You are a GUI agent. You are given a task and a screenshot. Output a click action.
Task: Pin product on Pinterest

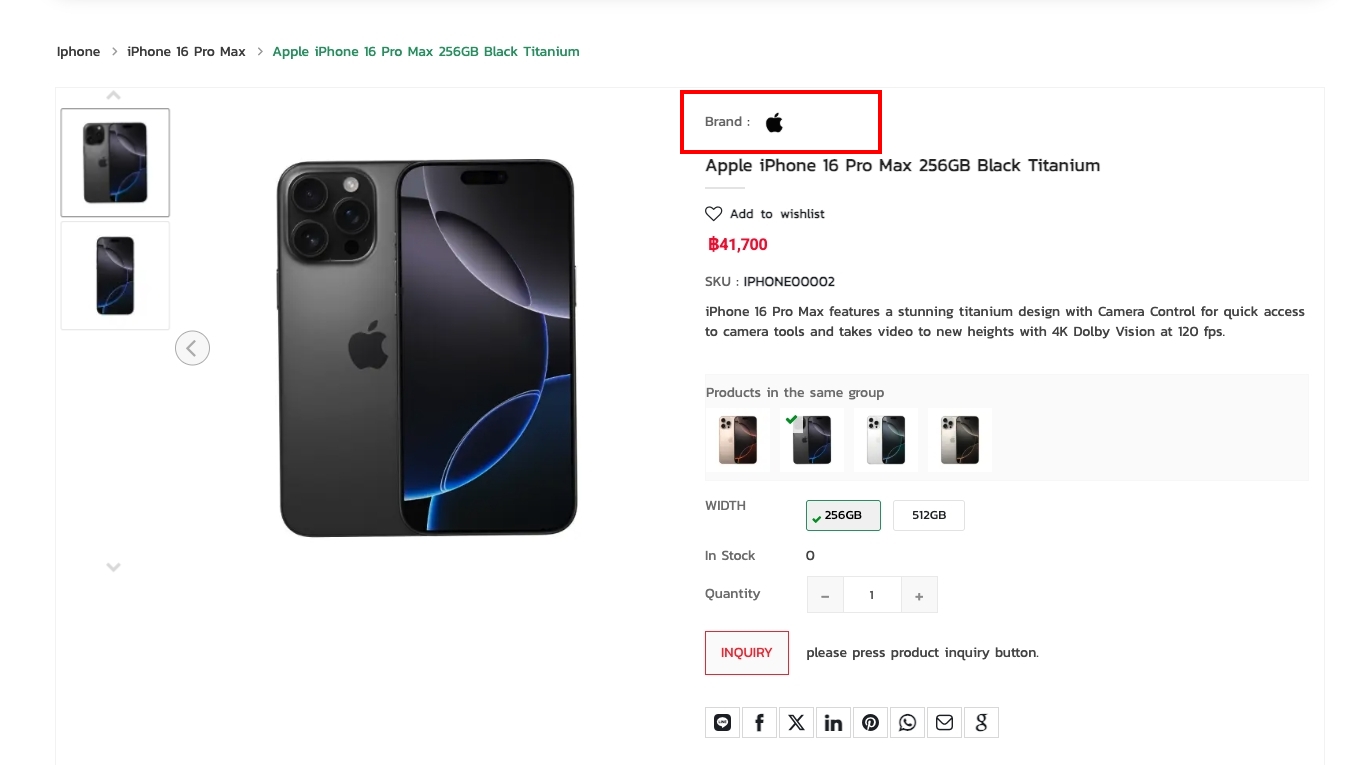pyautogui.click(x=870, y=723)
